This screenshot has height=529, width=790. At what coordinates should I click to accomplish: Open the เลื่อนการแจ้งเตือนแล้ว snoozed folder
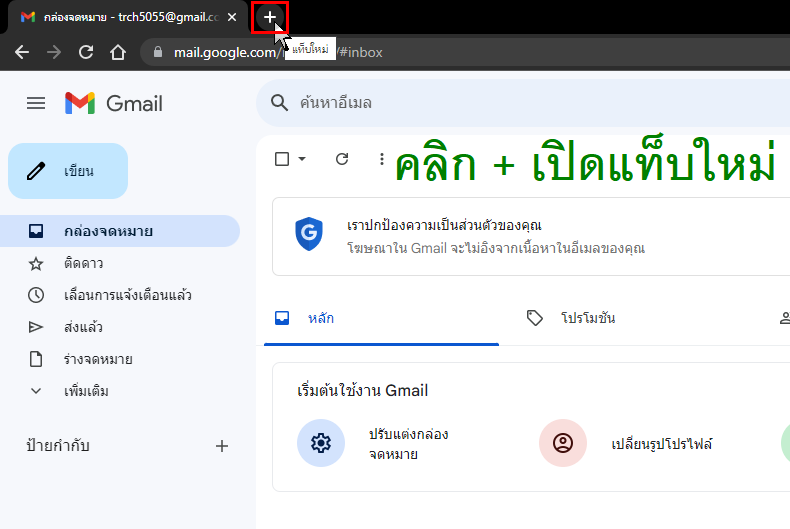[x=119, y=295]
